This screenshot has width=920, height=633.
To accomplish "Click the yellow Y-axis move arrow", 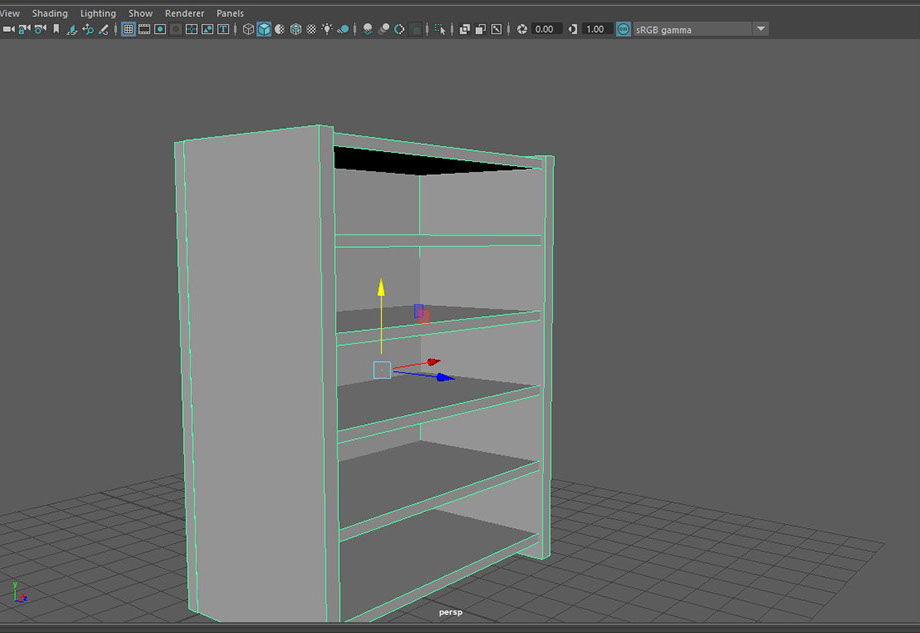I will pyautogui.click(x=381, y=289).
